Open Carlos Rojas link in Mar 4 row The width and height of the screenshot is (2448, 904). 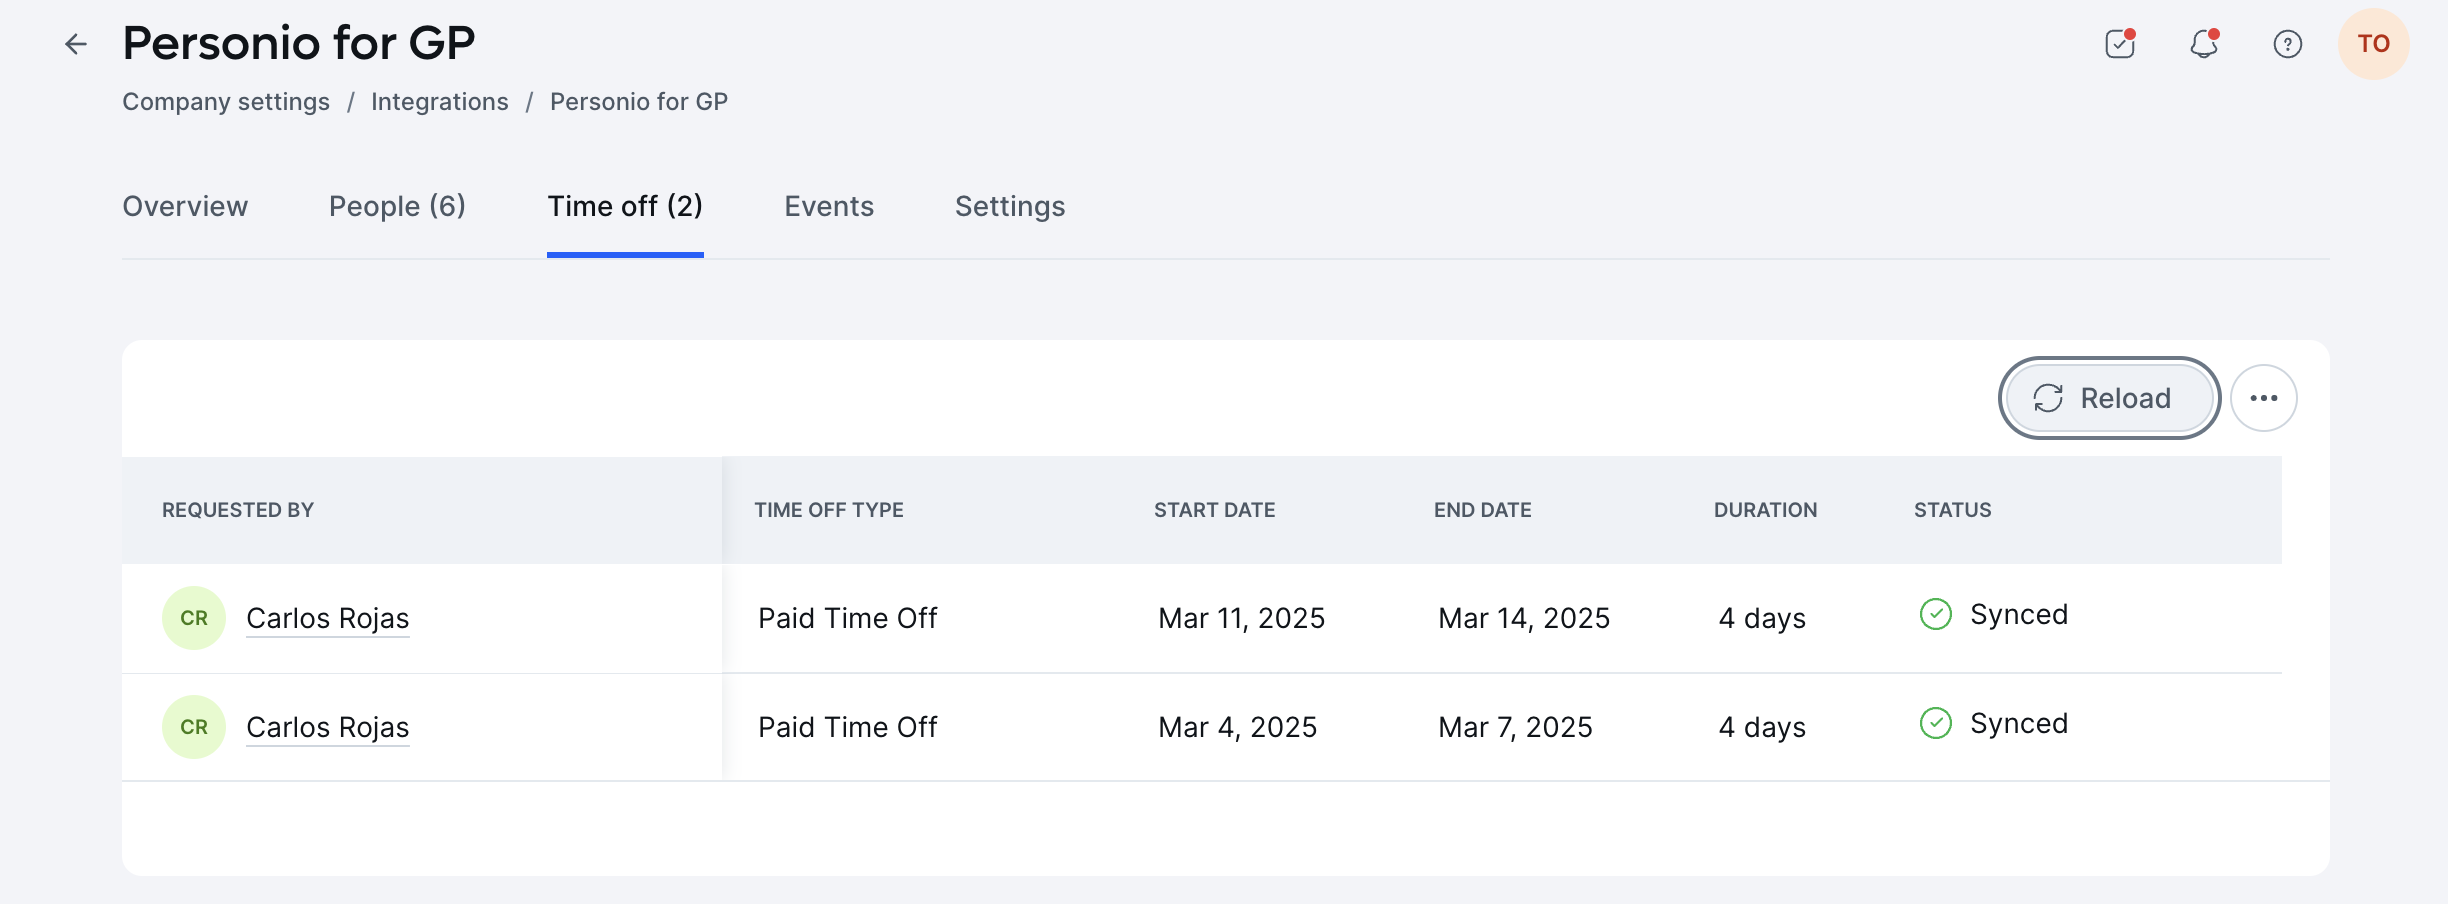pyautogui.click(x=328, y=727)
